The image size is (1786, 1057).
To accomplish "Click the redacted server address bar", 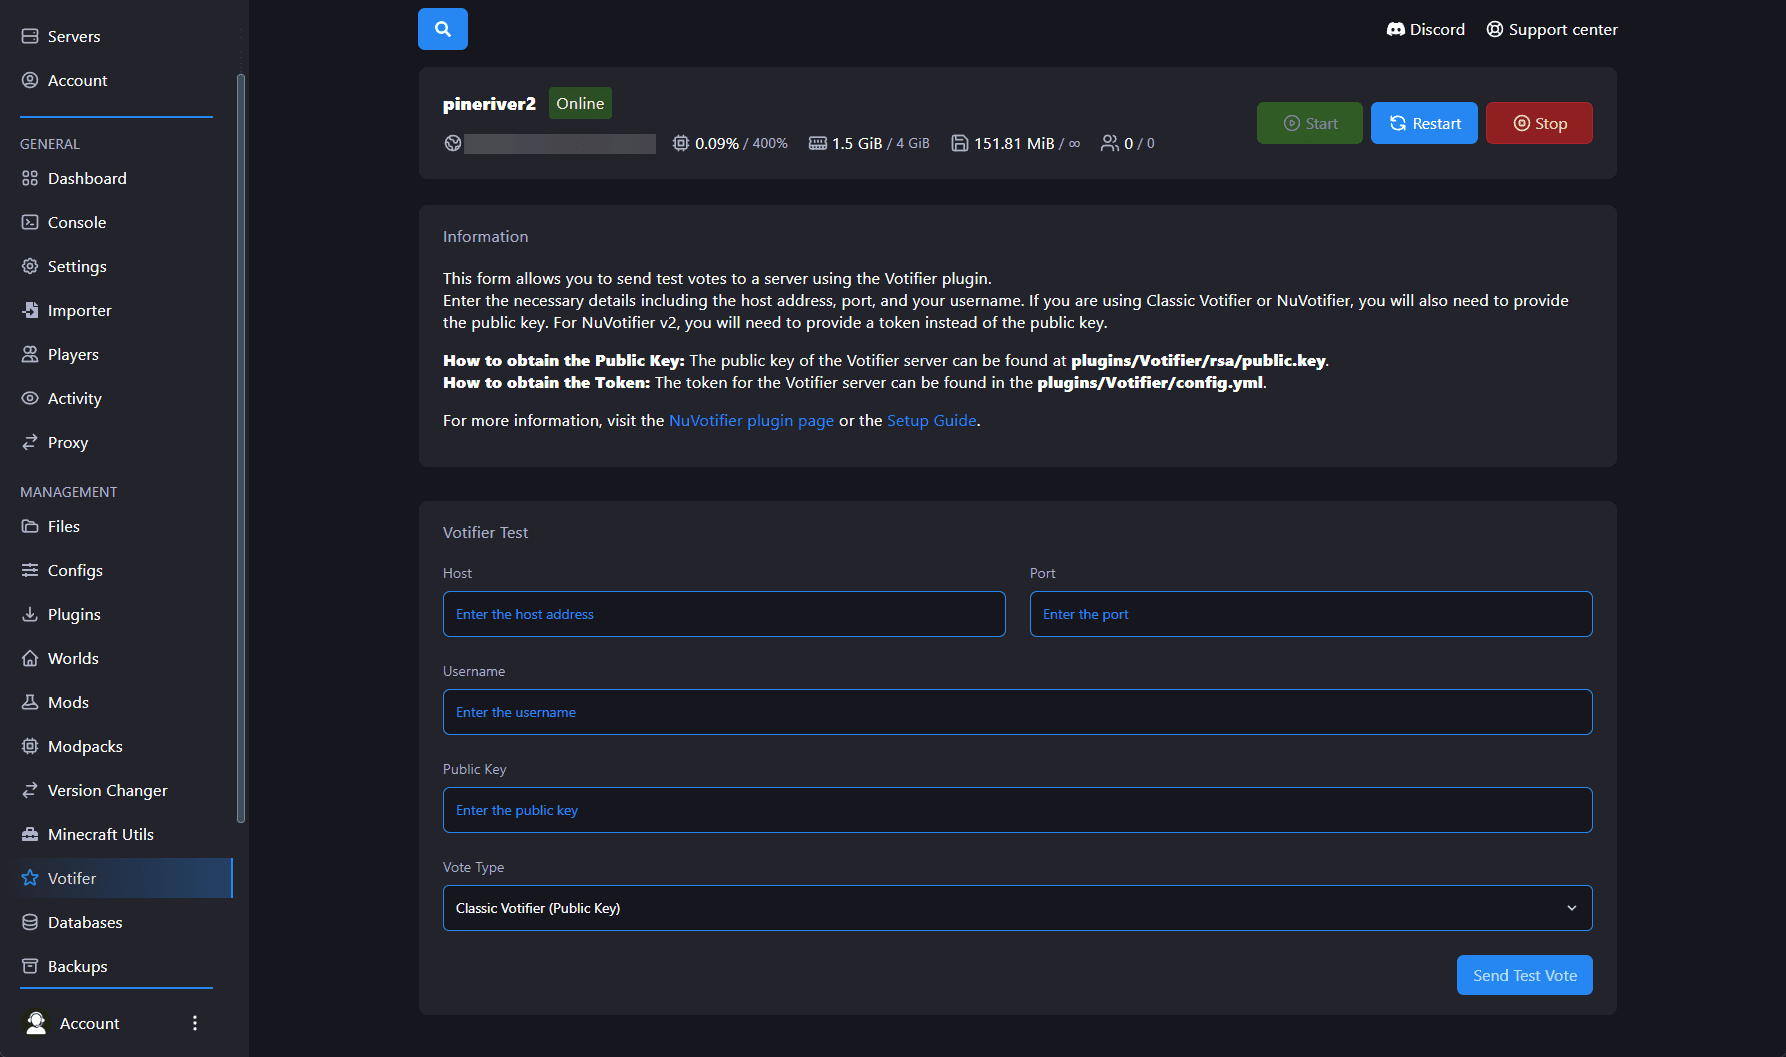I will coord(560,144).
